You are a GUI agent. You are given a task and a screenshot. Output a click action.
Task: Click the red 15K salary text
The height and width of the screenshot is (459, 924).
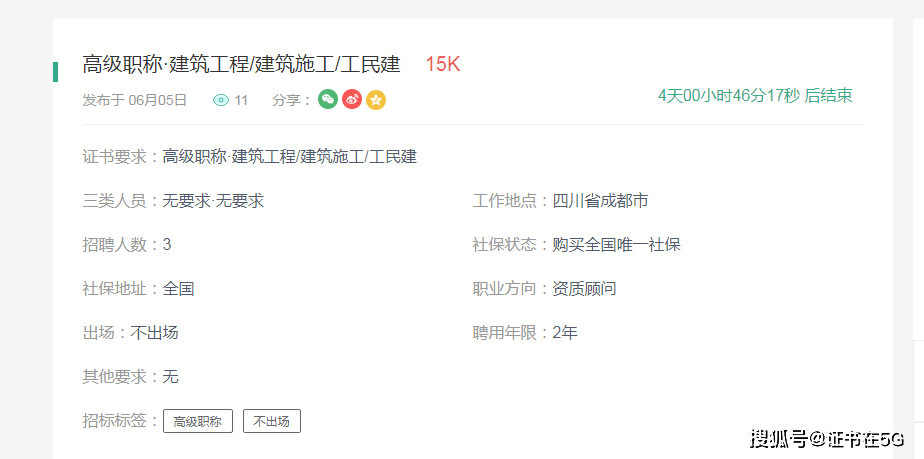point(442,65)
